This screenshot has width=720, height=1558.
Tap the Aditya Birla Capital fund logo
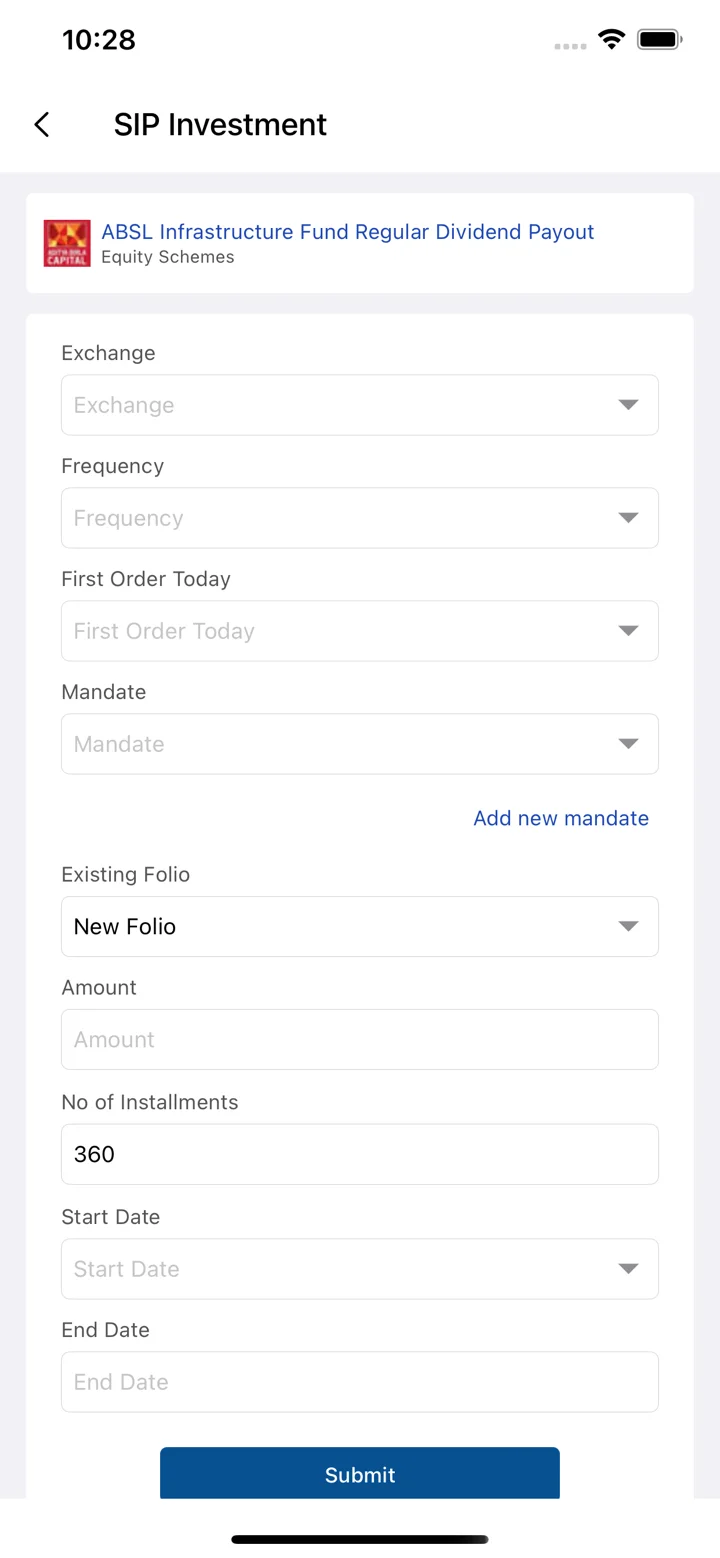pos(67,243)
